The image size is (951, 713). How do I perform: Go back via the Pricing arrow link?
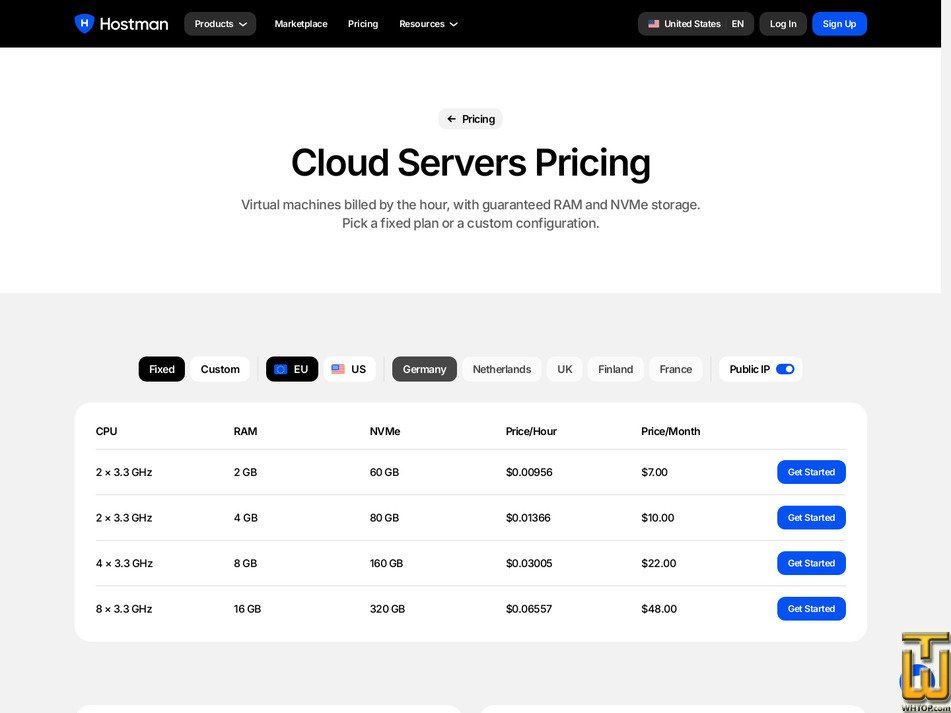[471, 119]
